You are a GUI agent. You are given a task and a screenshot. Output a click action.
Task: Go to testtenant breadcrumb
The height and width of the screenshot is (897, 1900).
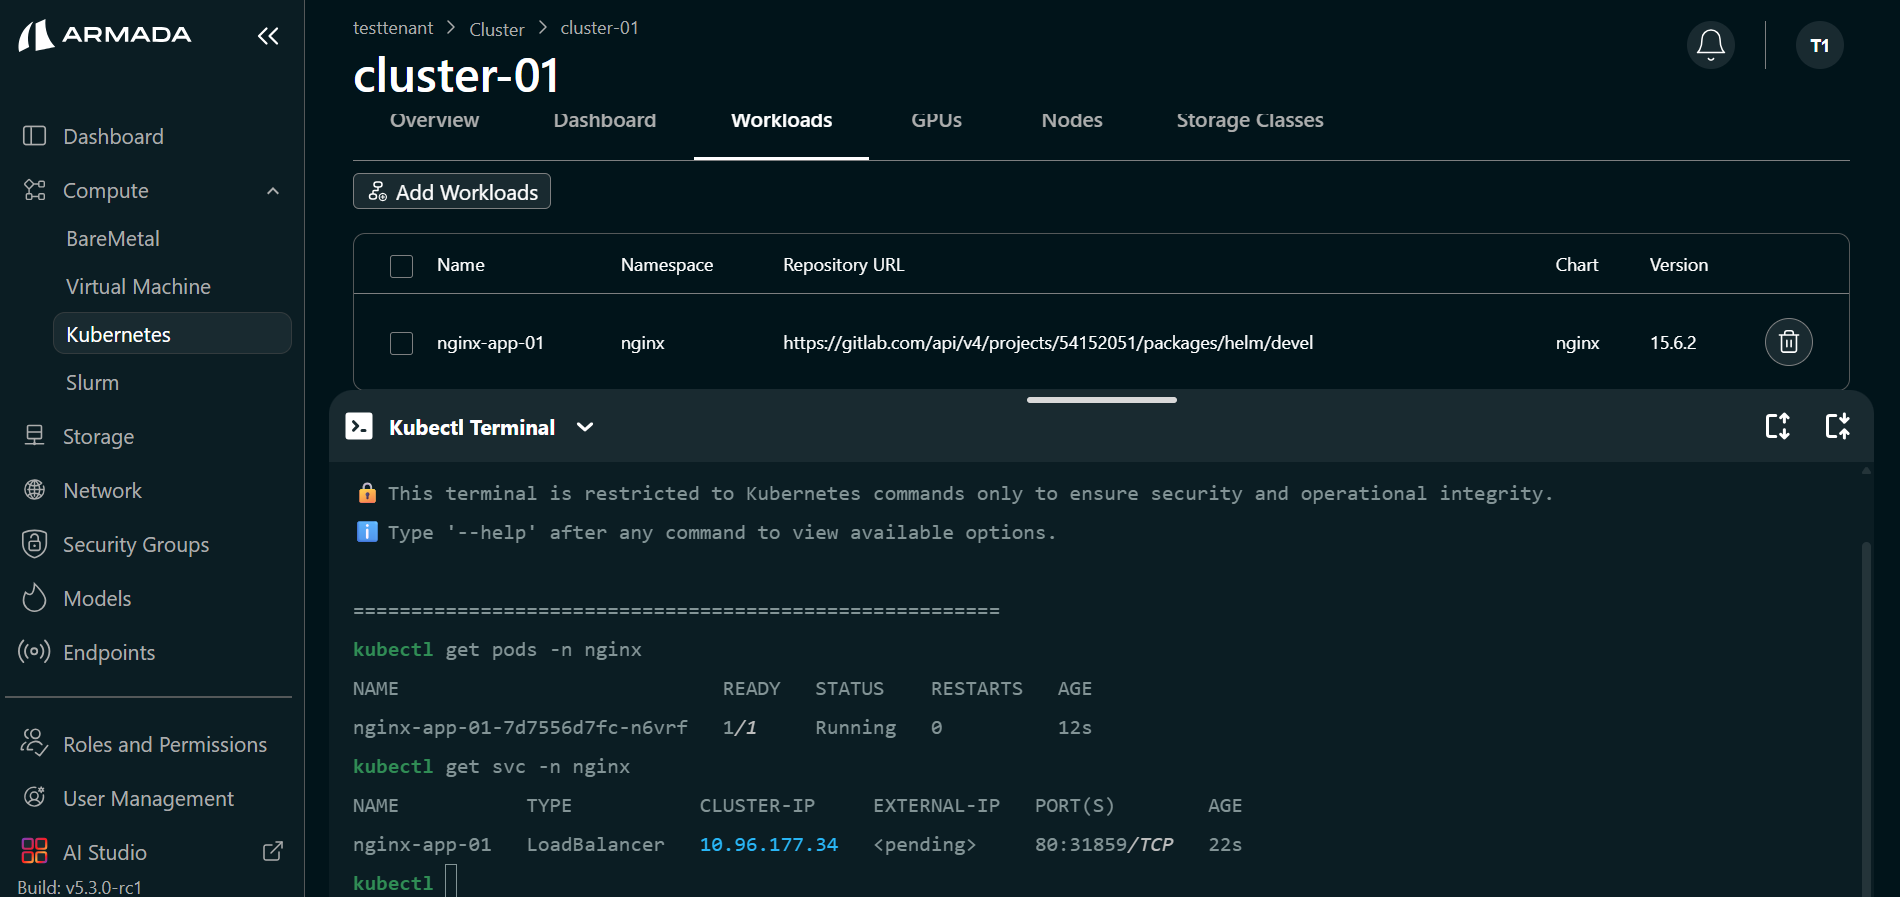[x=393, y=28]
